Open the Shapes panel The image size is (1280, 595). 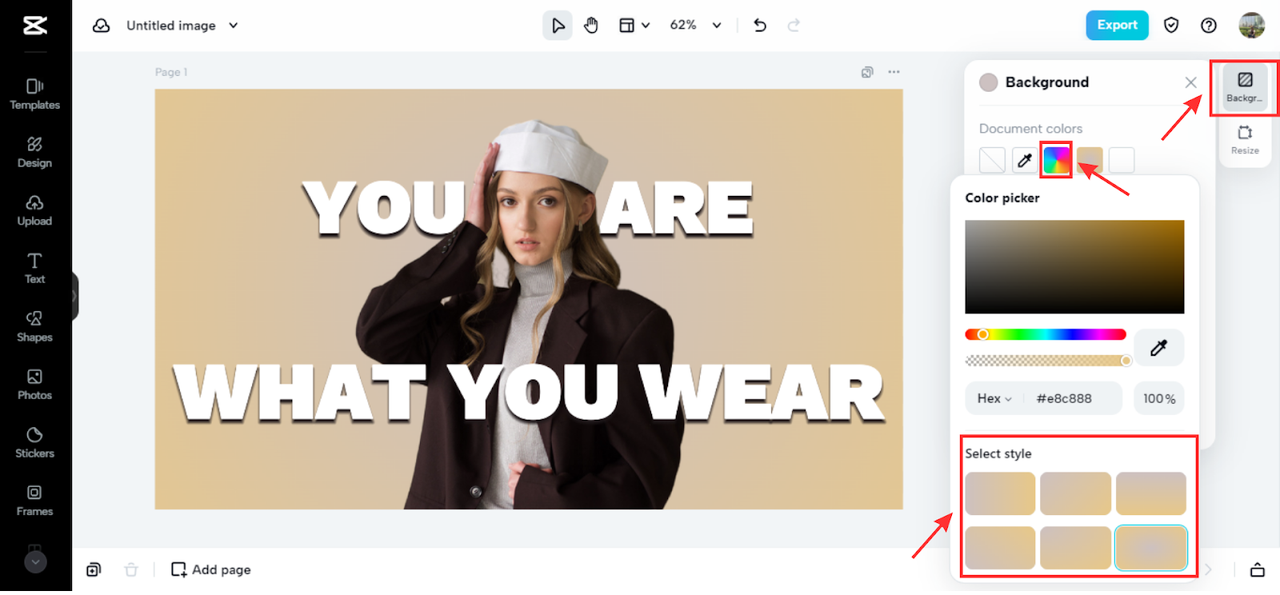coord(35,326)
